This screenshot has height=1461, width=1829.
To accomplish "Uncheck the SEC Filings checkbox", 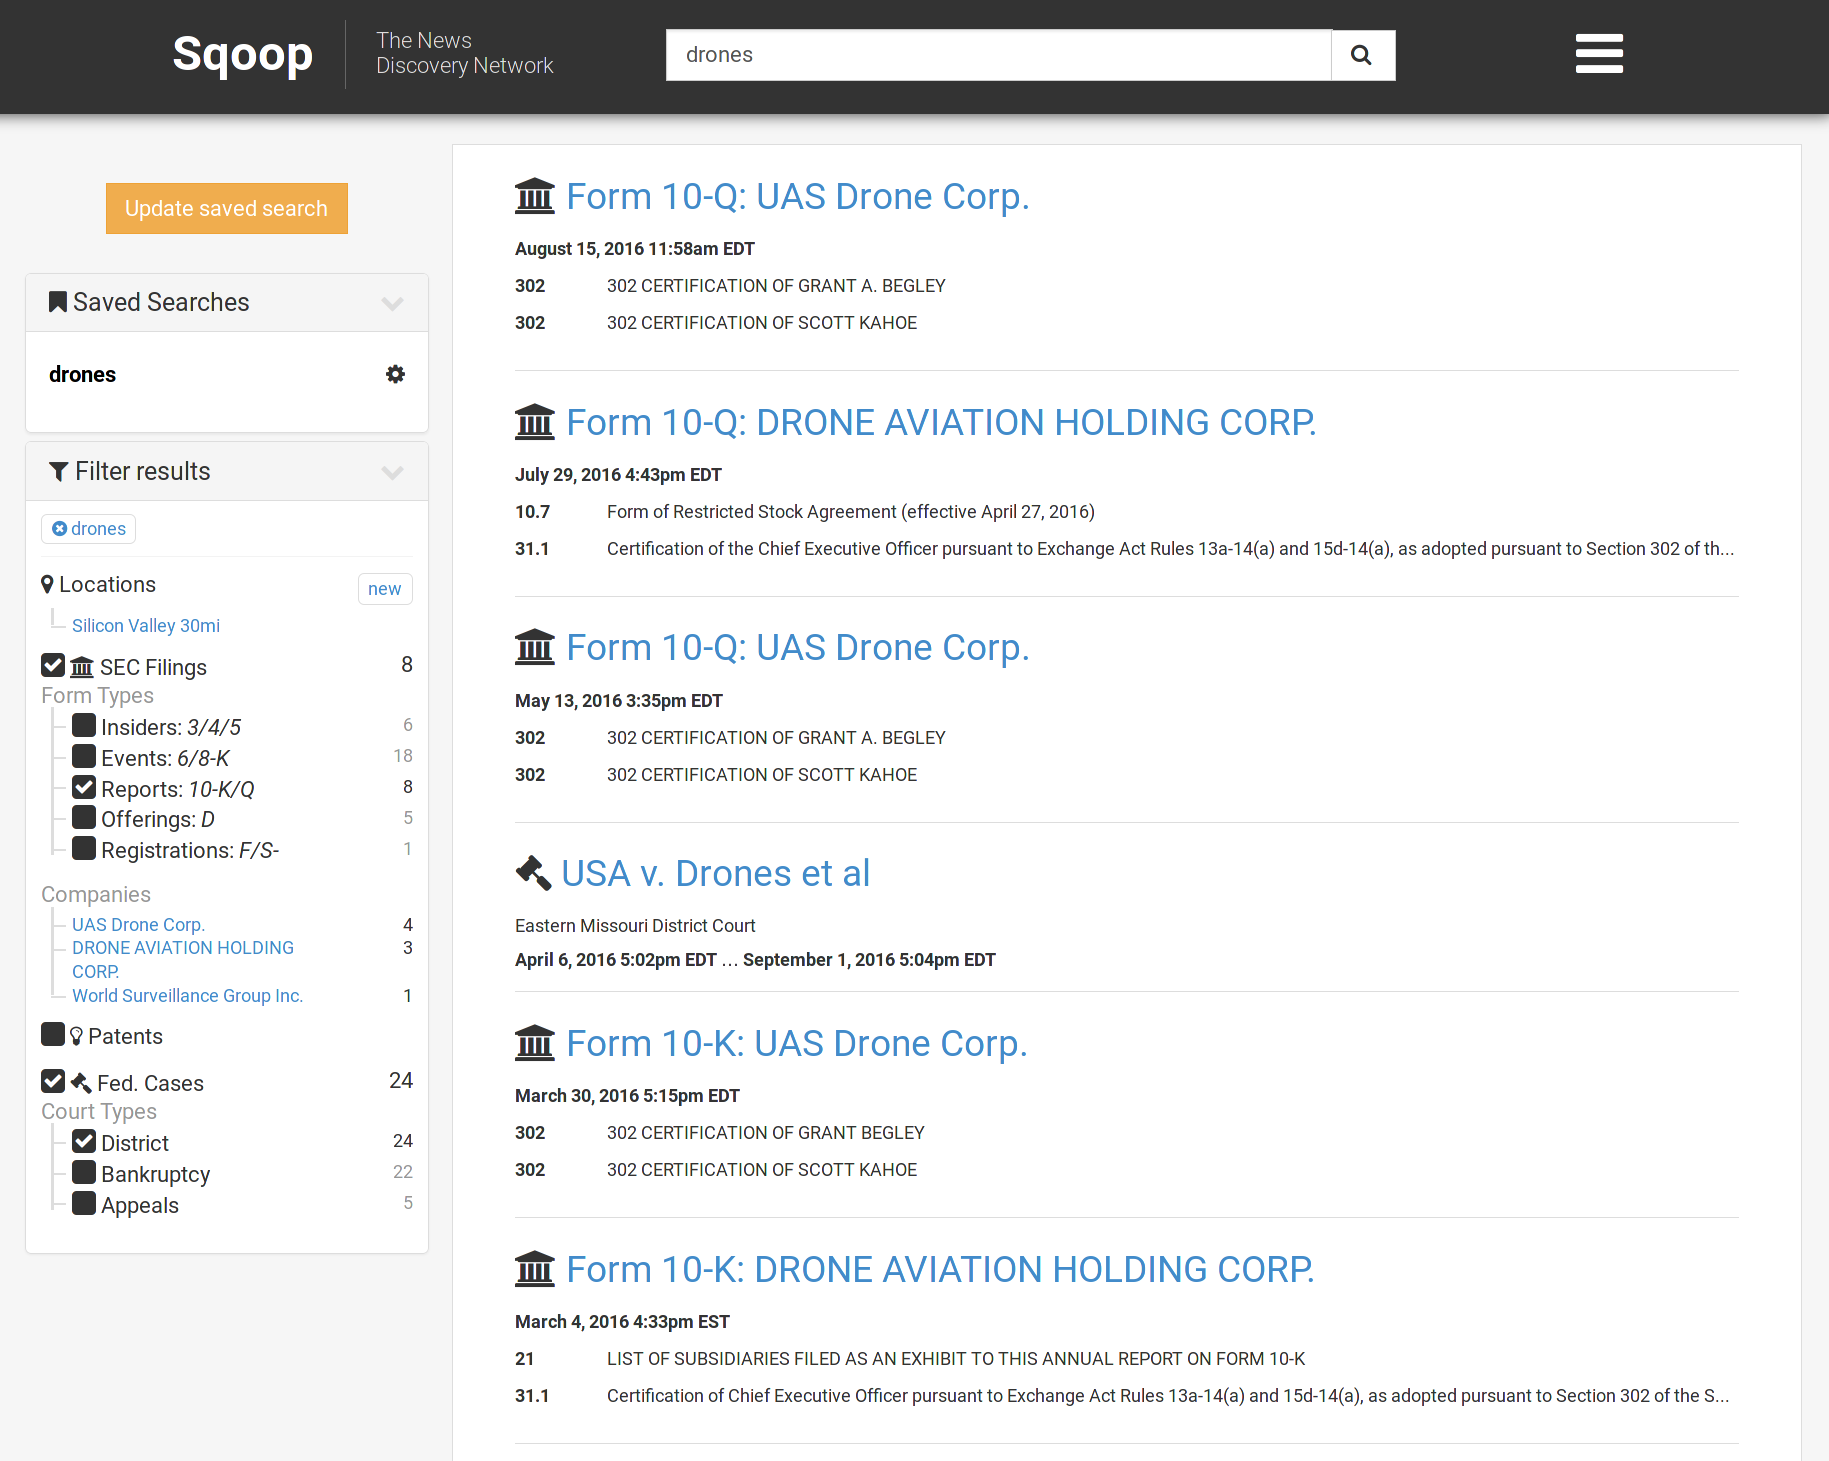I will [53, 666].
